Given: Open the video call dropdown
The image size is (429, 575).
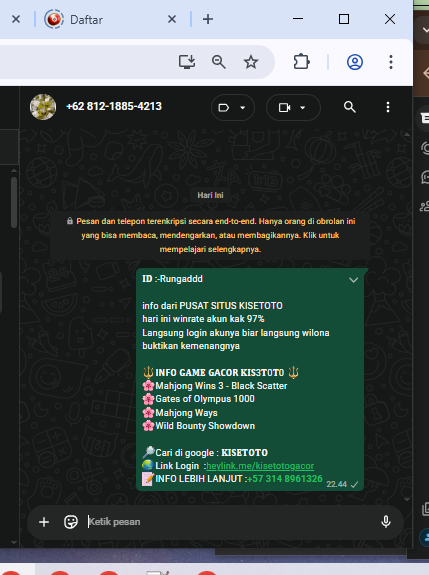Looking at the screenshot, I should pos(293,107).
